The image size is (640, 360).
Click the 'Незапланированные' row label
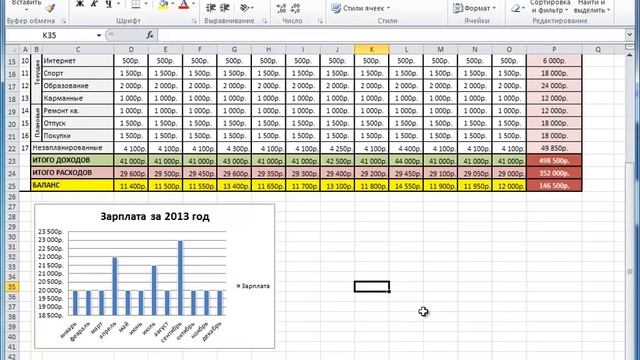point(72,148)
